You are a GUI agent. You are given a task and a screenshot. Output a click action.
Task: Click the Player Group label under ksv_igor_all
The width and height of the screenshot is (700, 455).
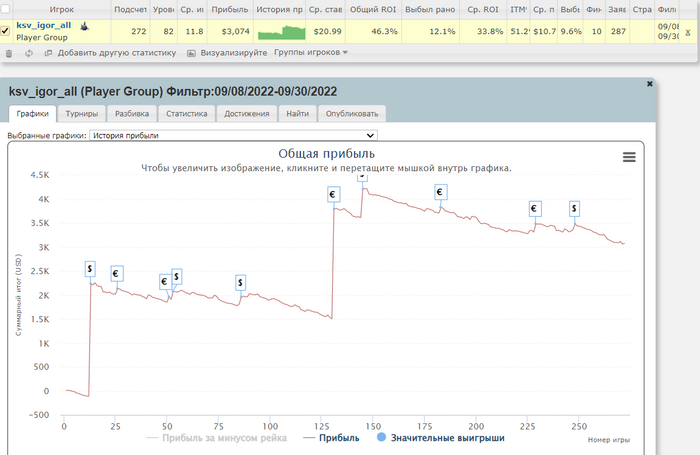[42, 38]
